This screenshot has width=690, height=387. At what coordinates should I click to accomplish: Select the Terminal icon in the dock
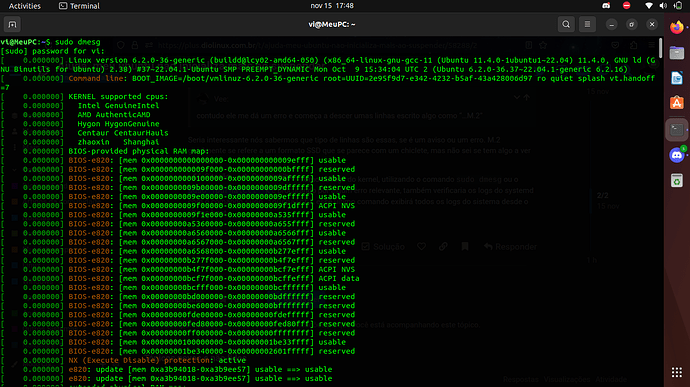coord(677,129)
